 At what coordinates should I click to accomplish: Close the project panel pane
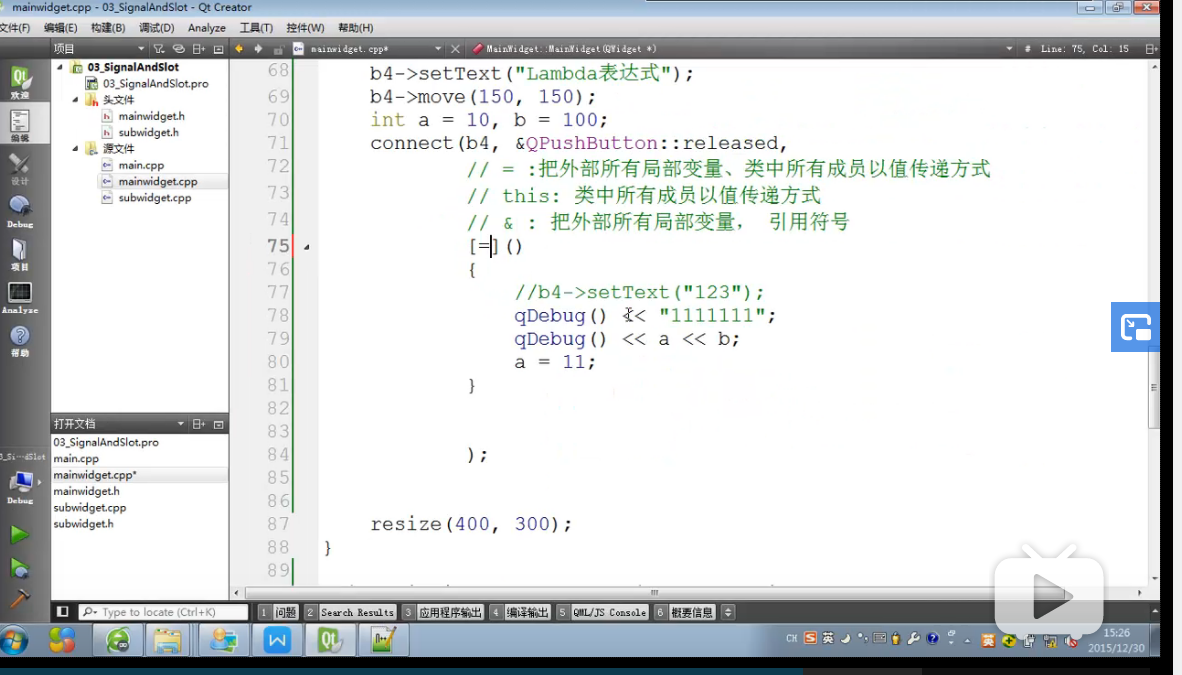pyautogui.click(x=219, y=48)
